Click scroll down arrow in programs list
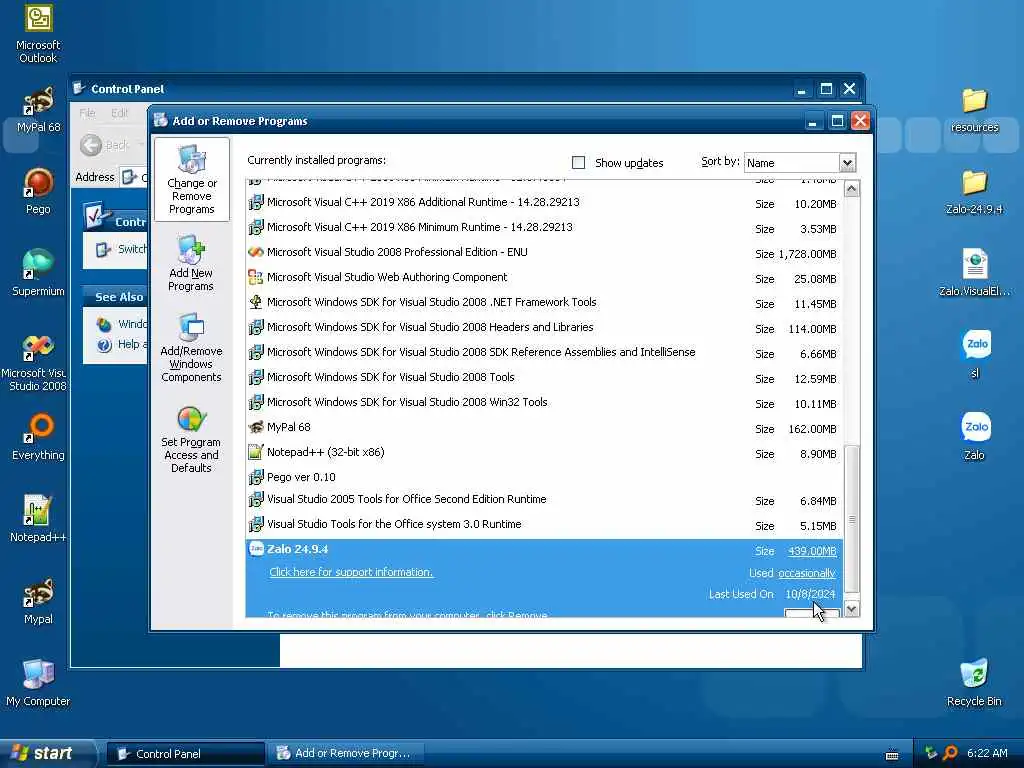1024x768 pixels. 852,609
